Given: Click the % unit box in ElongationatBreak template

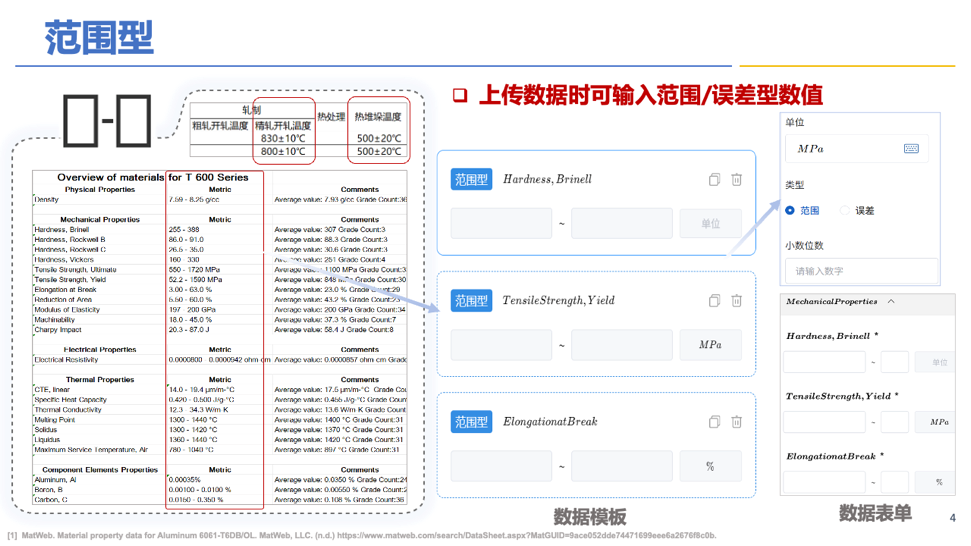Looking at the screenshot, I should (709, 466).
